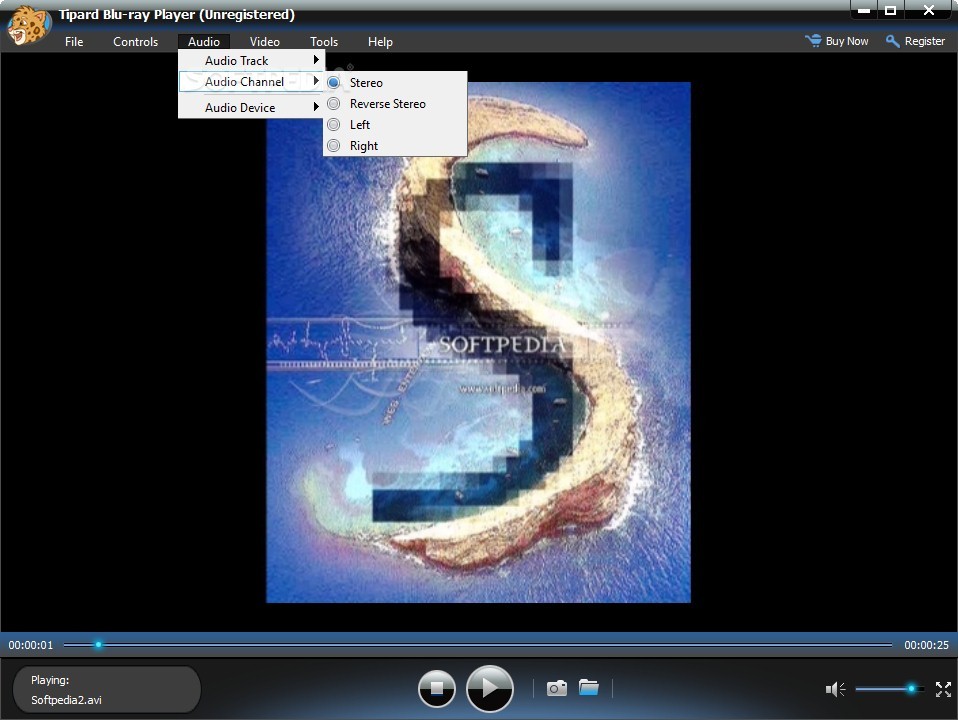The height and width of the screenshot is (720, 958).
Task: Click the Register link
Action: (924, 41)
